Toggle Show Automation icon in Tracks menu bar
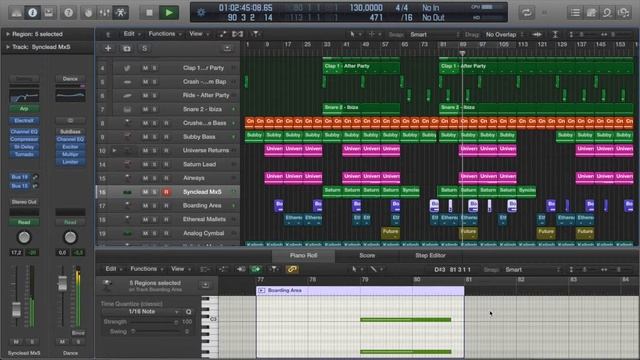 pyautogui.click(x=222, y=34)
